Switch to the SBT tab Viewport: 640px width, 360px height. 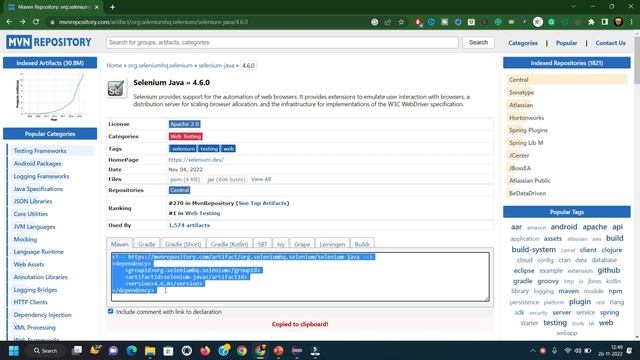click(262, 244)
